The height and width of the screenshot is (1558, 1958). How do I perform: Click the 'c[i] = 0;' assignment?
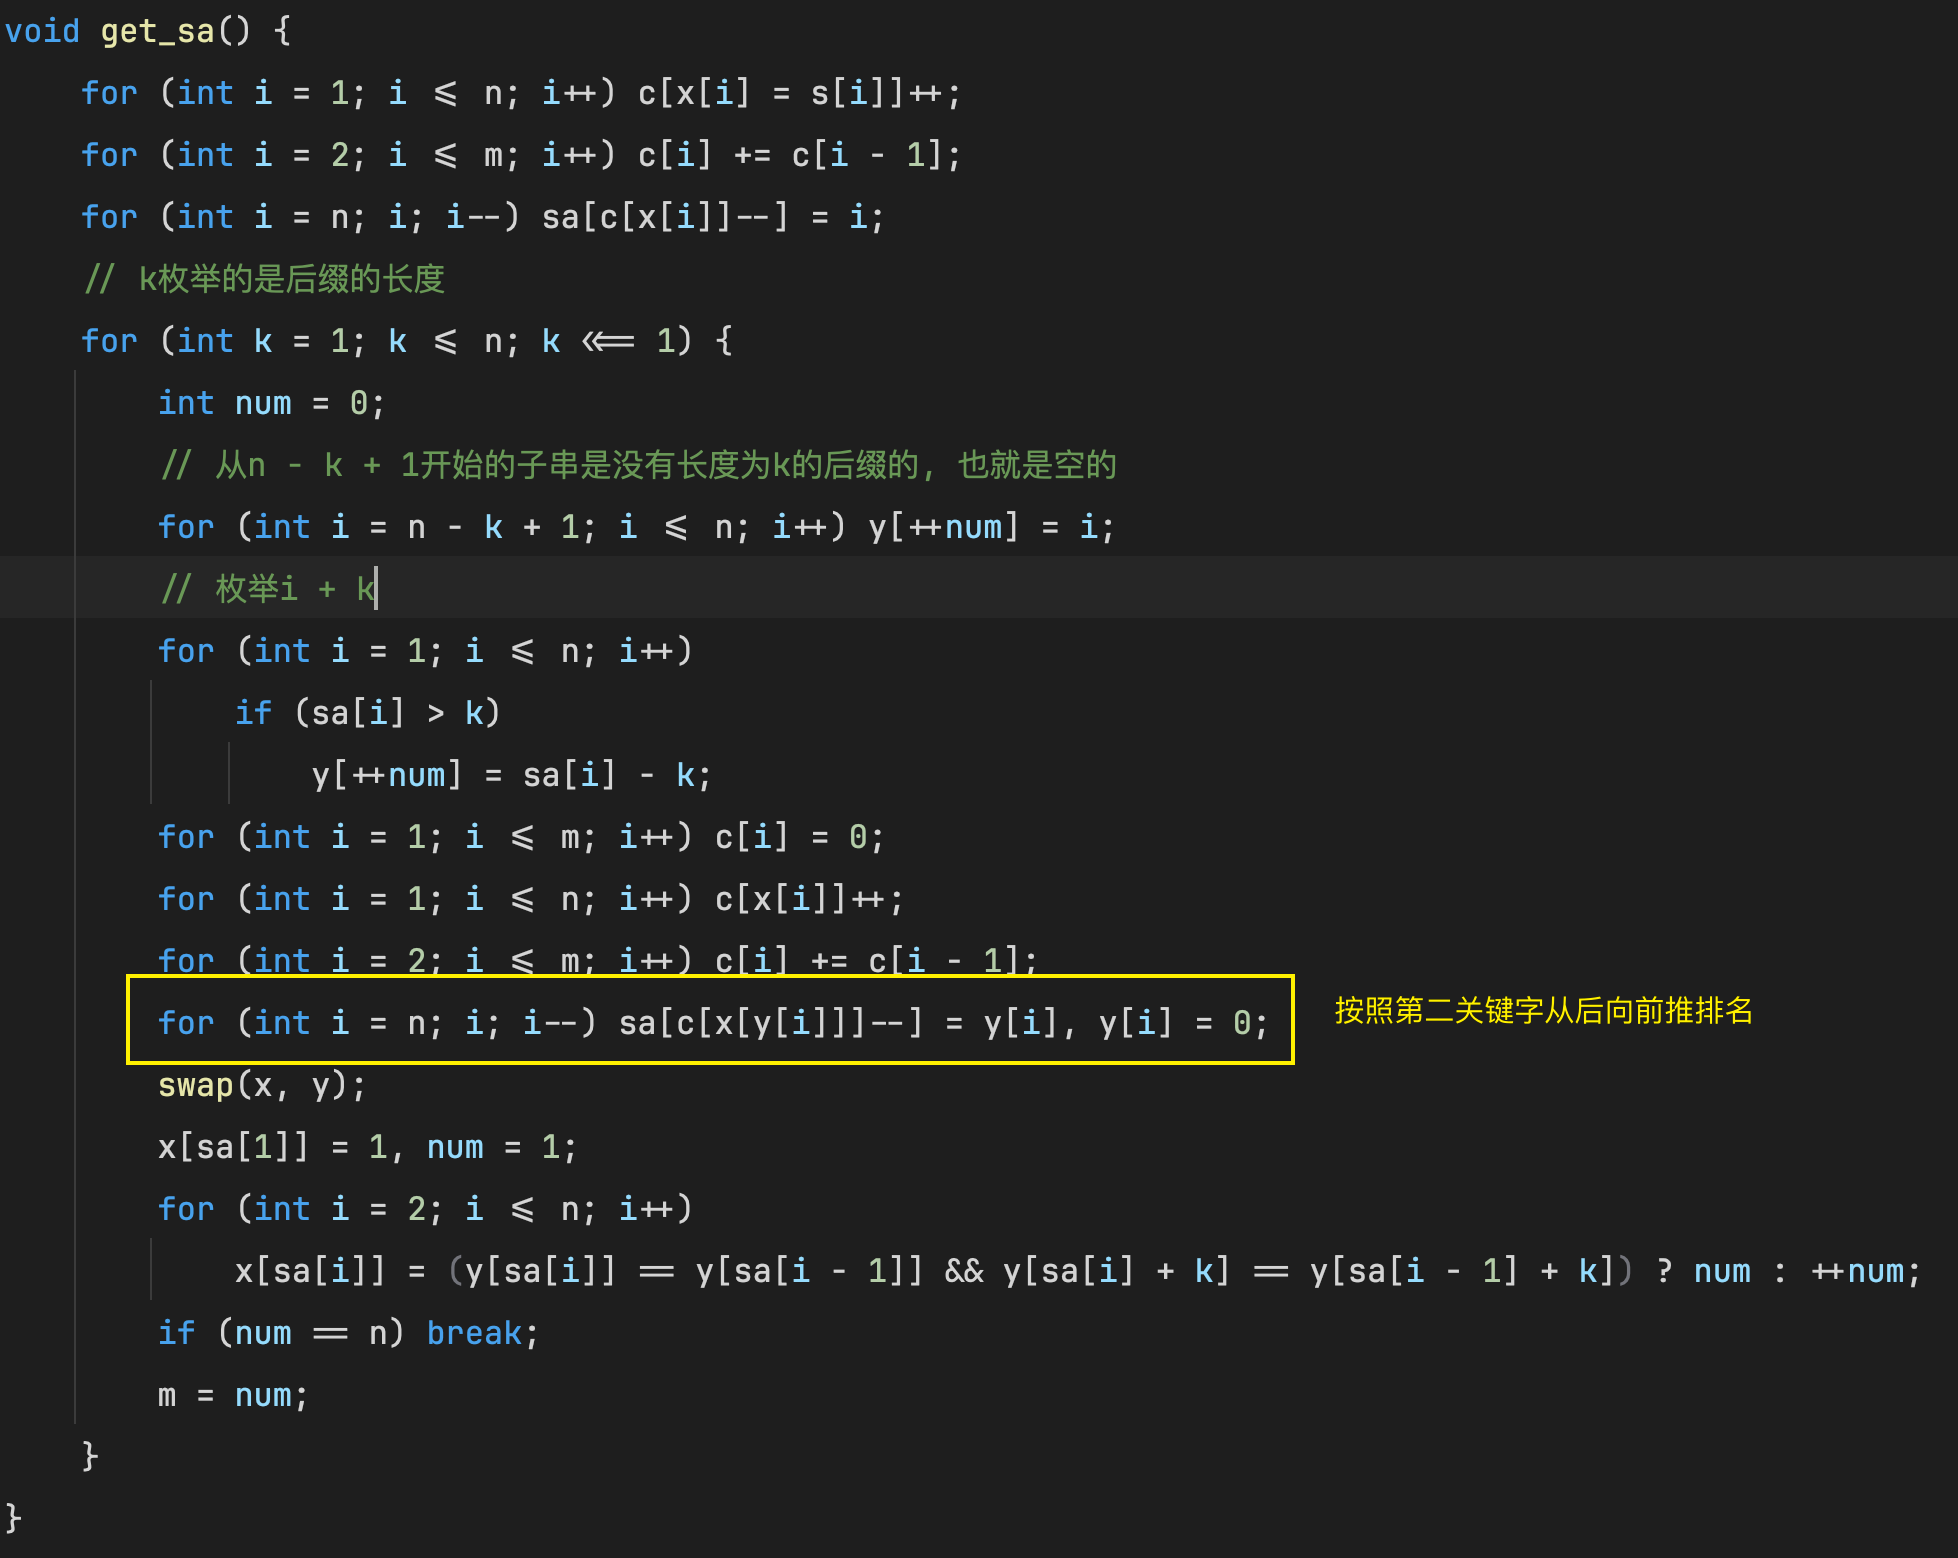click(x=799, y=837)
